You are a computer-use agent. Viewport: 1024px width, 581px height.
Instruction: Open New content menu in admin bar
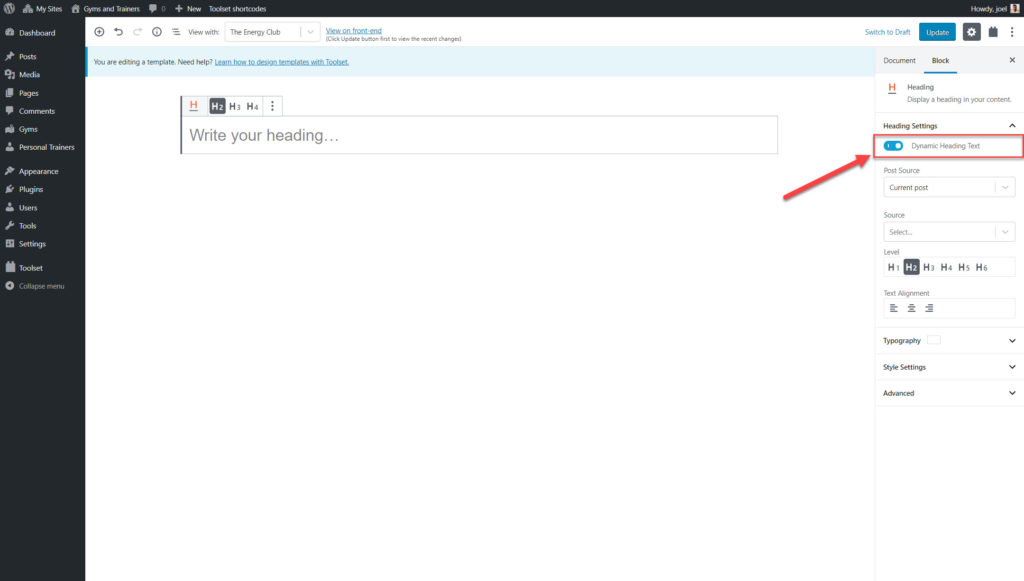(188, 8)
